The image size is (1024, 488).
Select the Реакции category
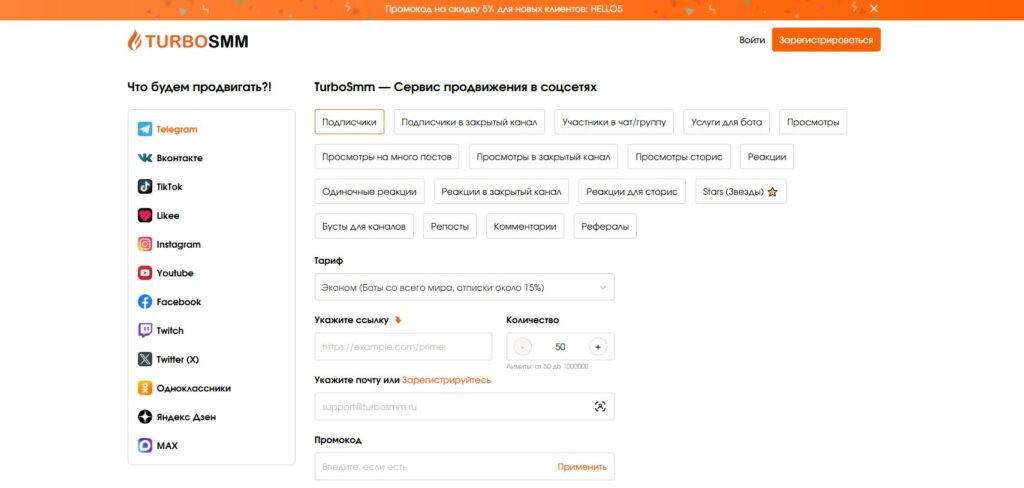(x=767, y=157)
